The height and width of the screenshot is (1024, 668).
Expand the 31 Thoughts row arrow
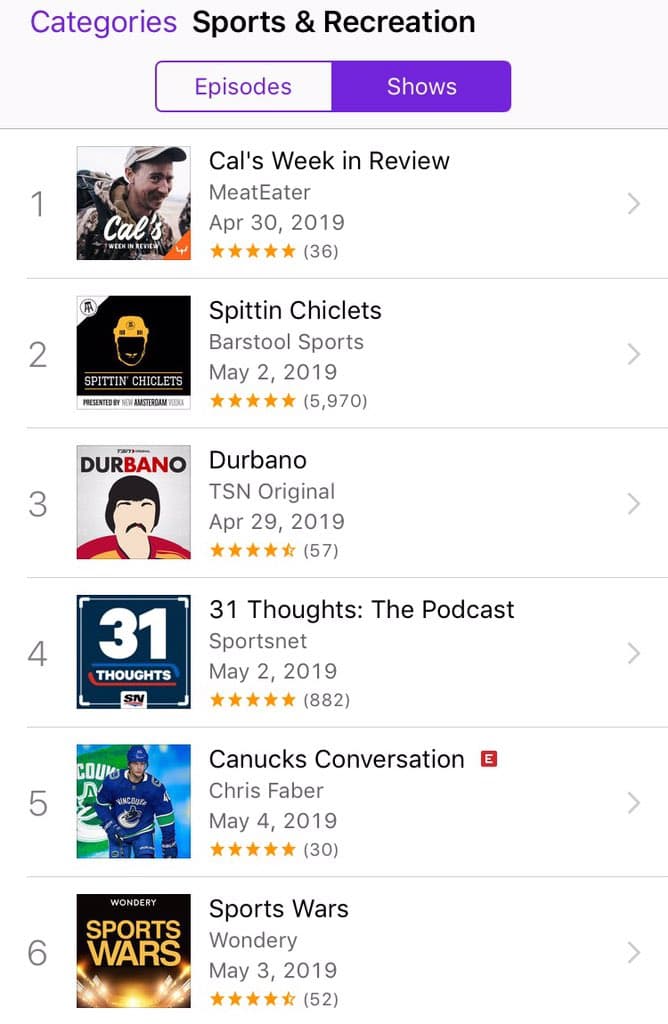[633, 653]
